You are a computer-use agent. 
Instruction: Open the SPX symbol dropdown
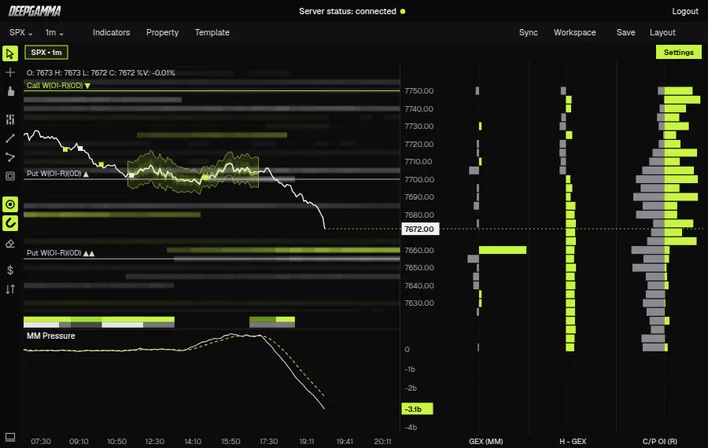click(21, 33)
